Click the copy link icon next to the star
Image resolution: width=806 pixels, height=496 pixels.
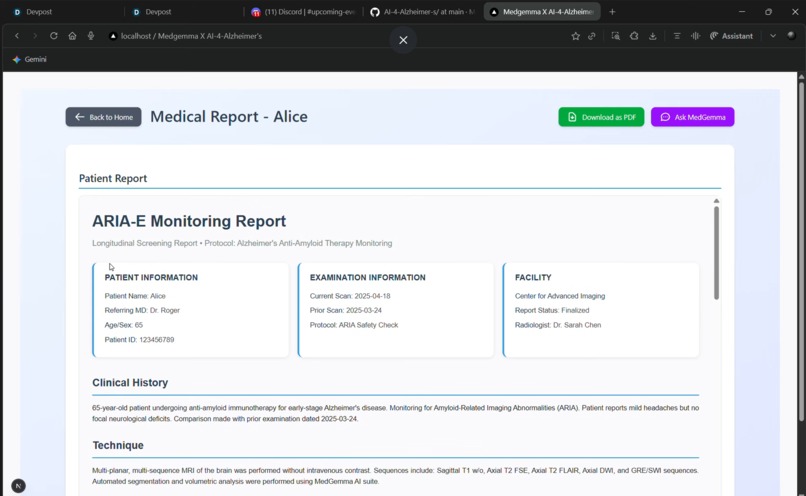[592, 36]
